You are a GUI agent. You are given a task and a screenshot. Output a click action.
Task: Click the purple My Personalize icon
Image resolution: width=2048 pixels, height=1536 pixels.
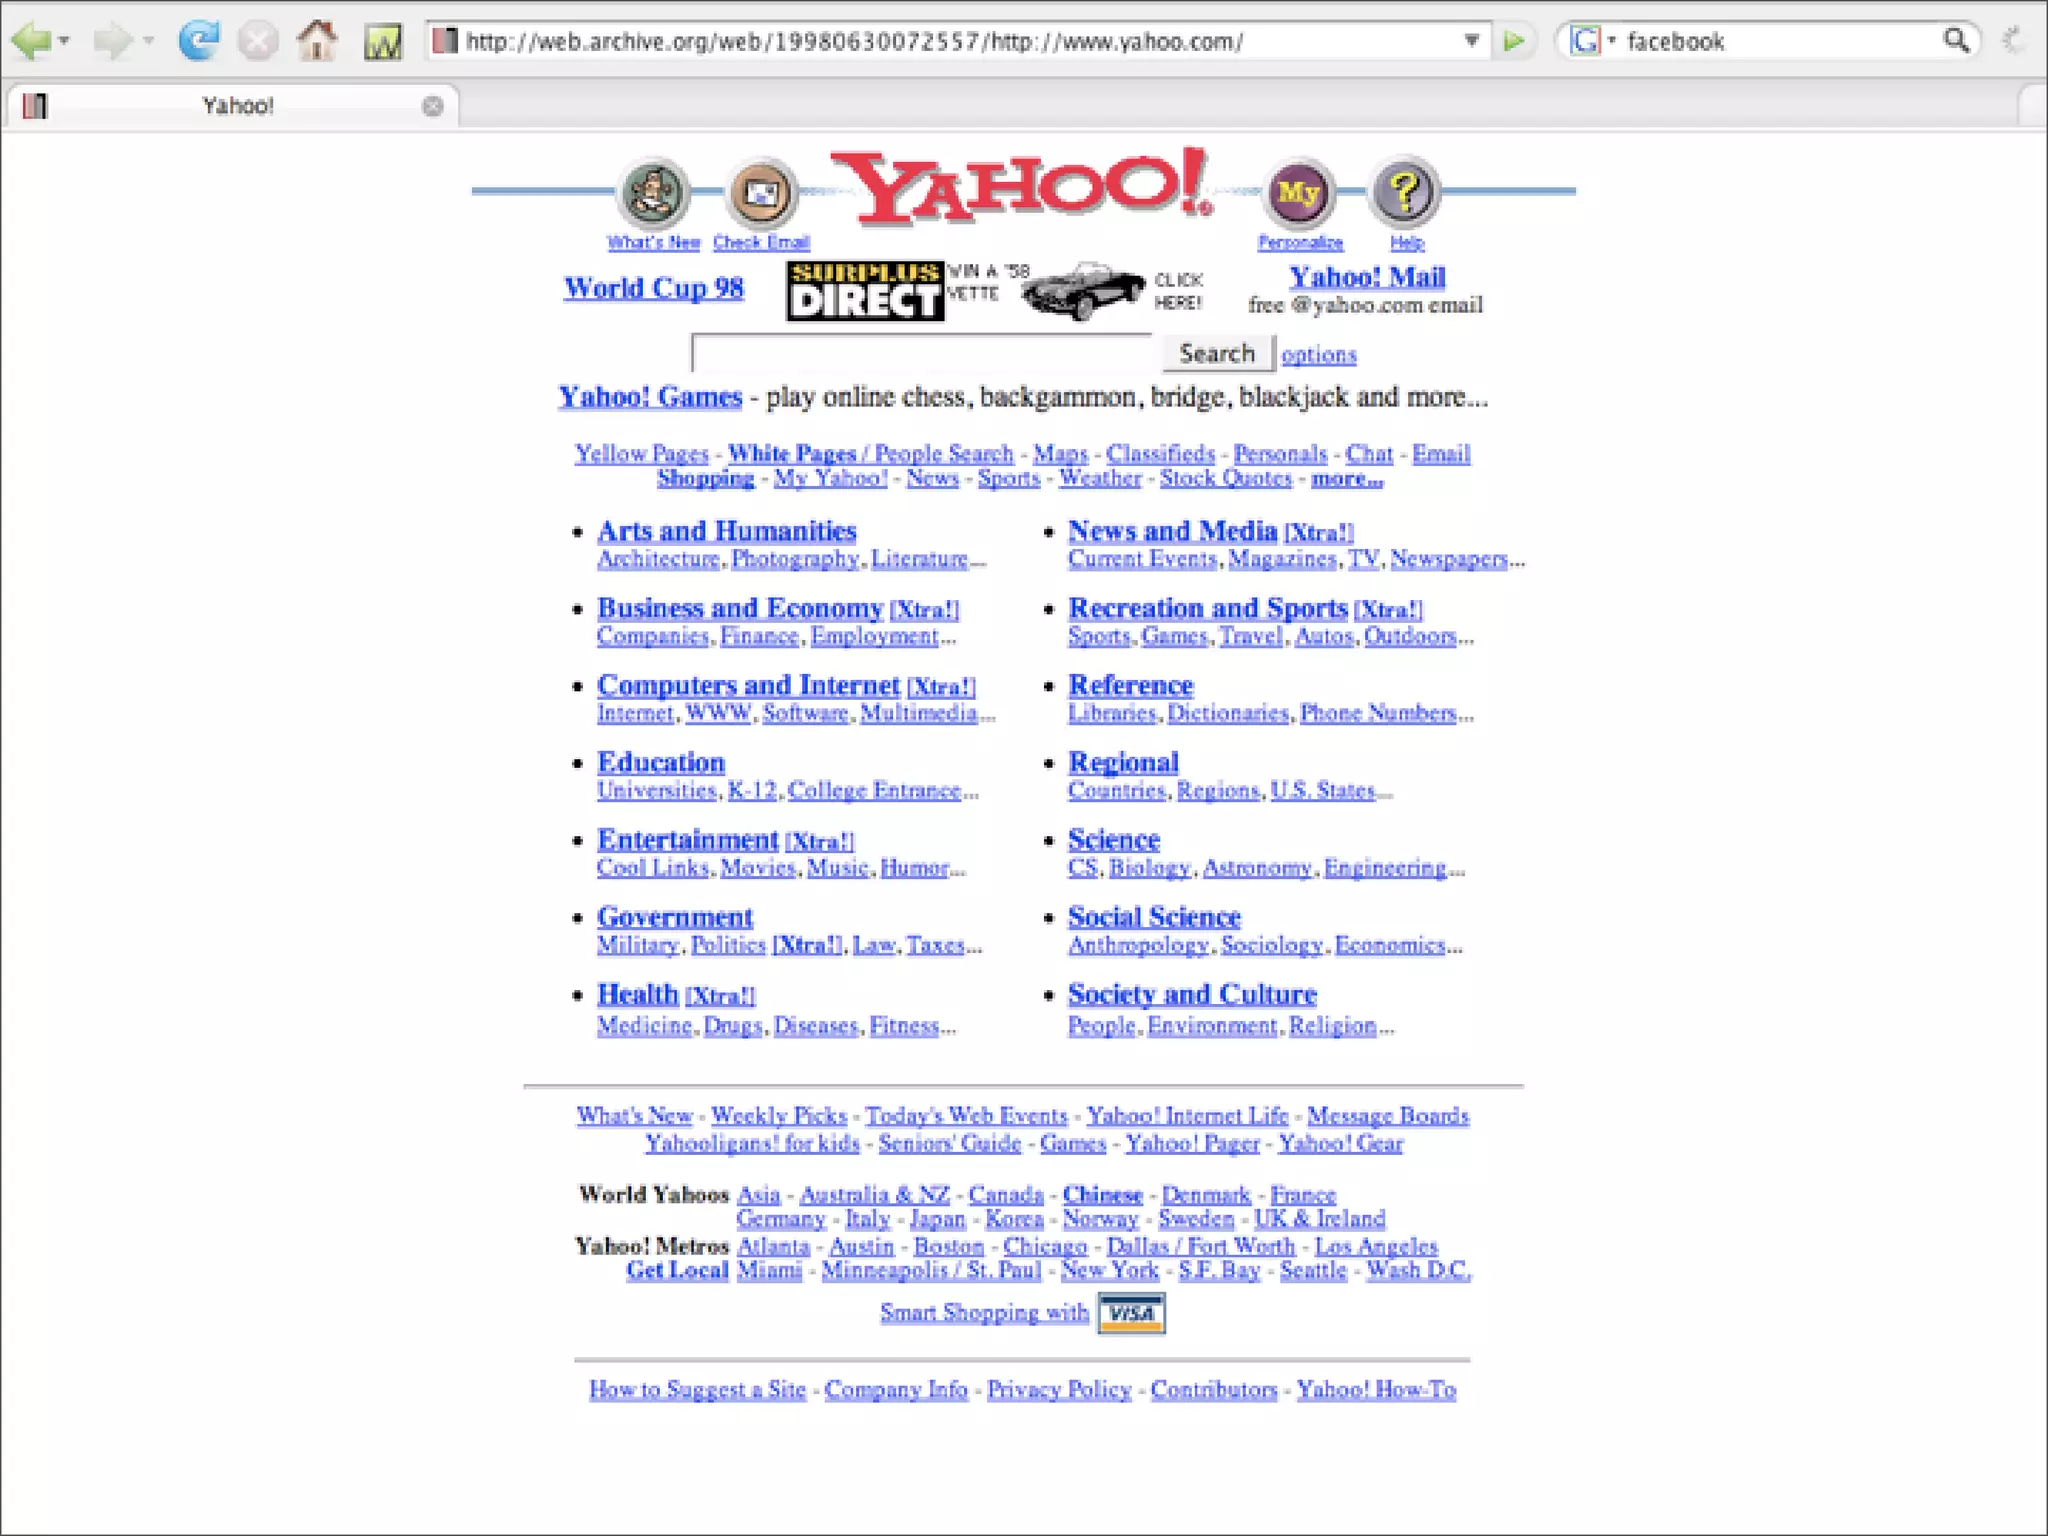[1299, 192]
